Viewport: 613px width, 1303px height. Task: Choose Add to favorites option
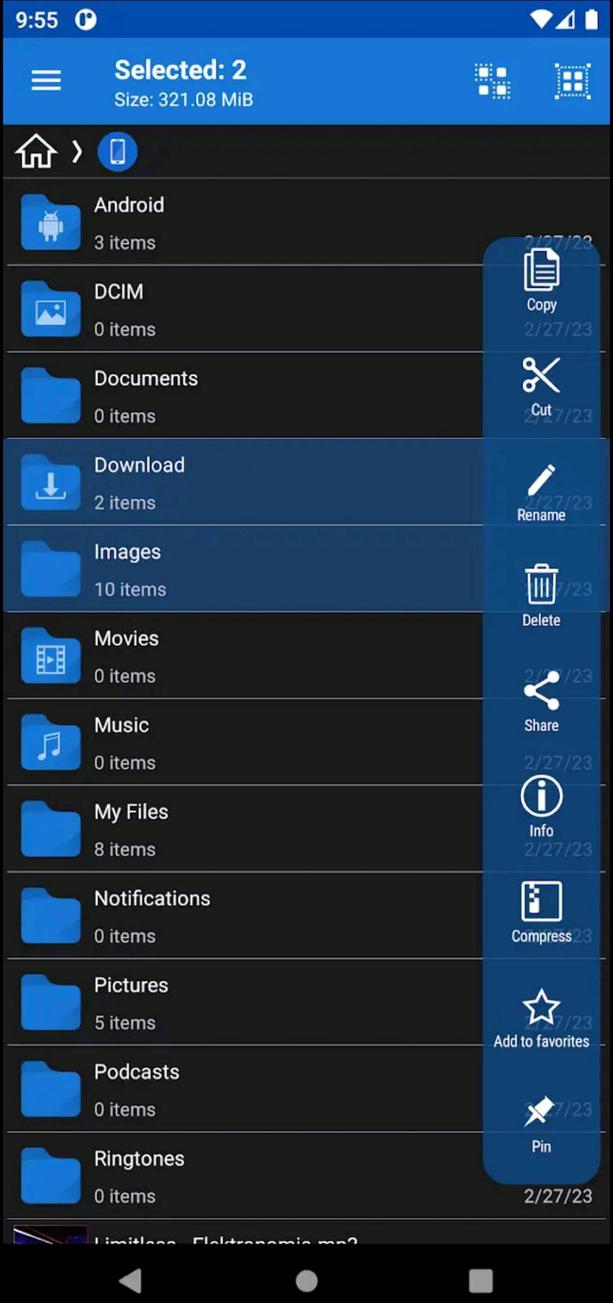point(541,1017)
